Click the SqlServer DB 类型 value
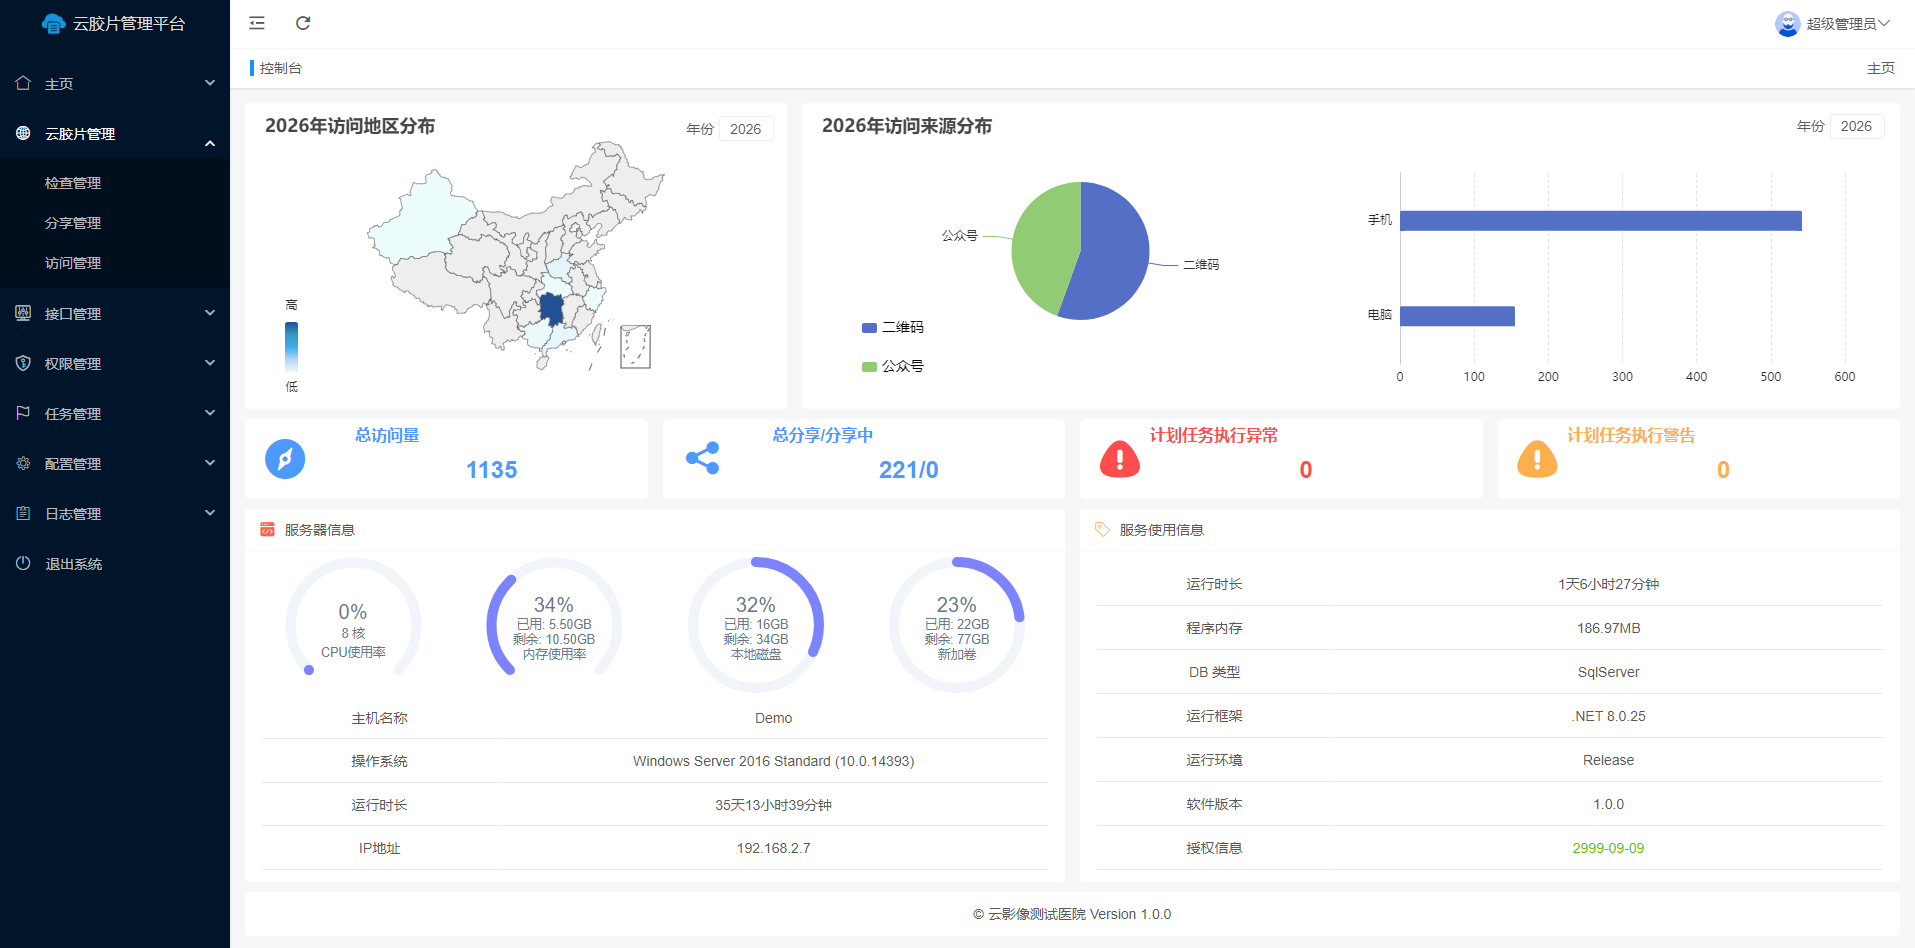Screen dimensions: 1915x948 [x=1608, y=672]
